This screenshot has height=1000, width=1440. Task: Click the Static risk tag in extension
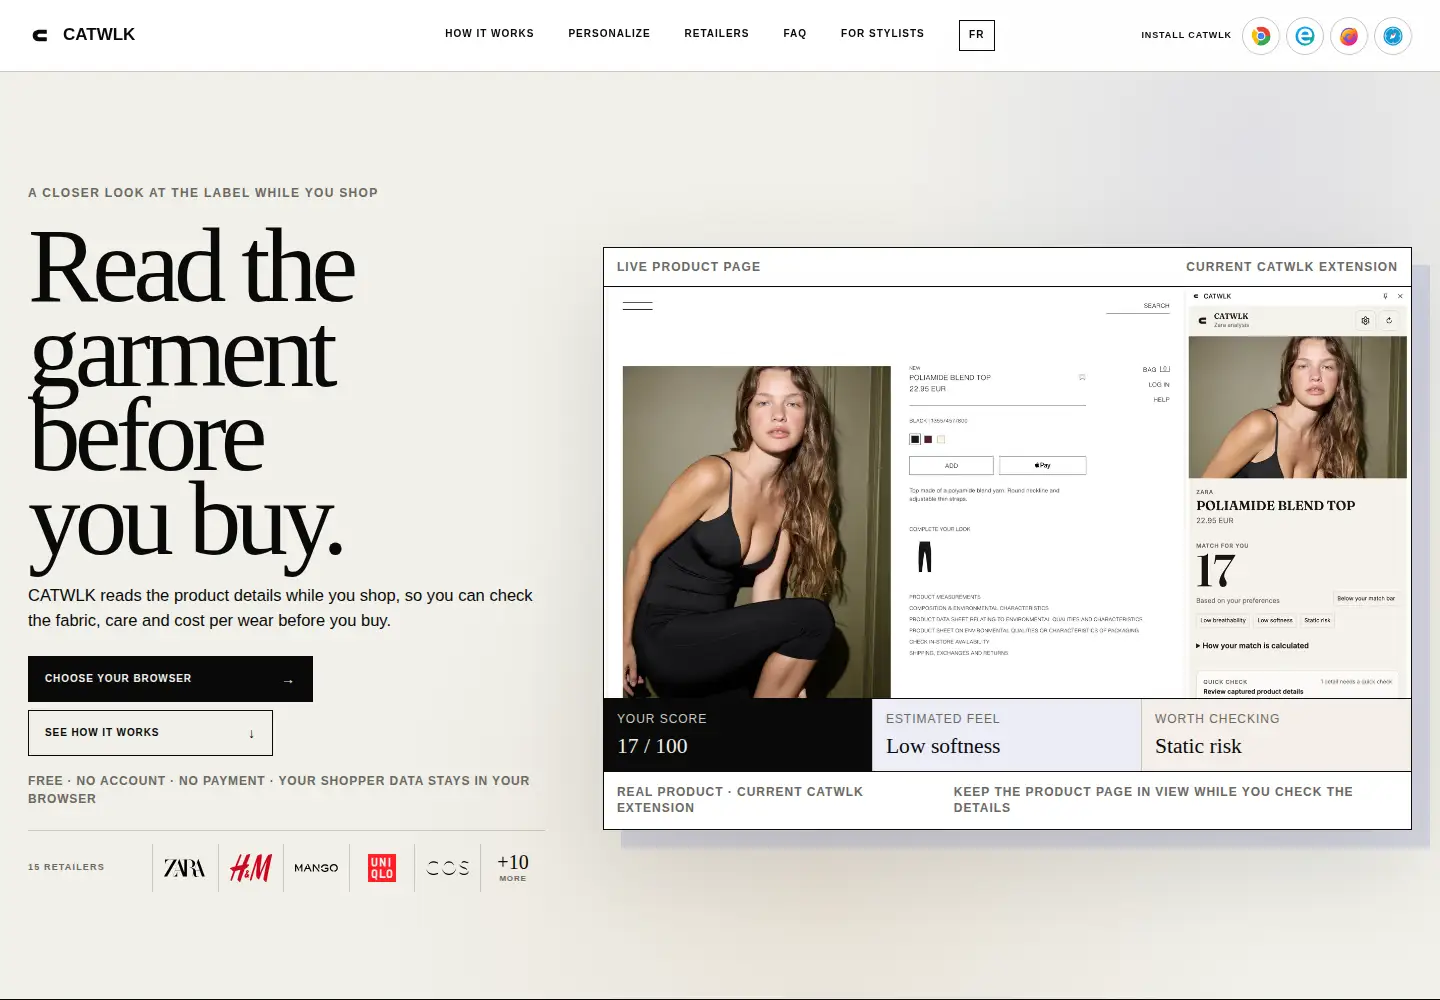[x=1317, y=621]
